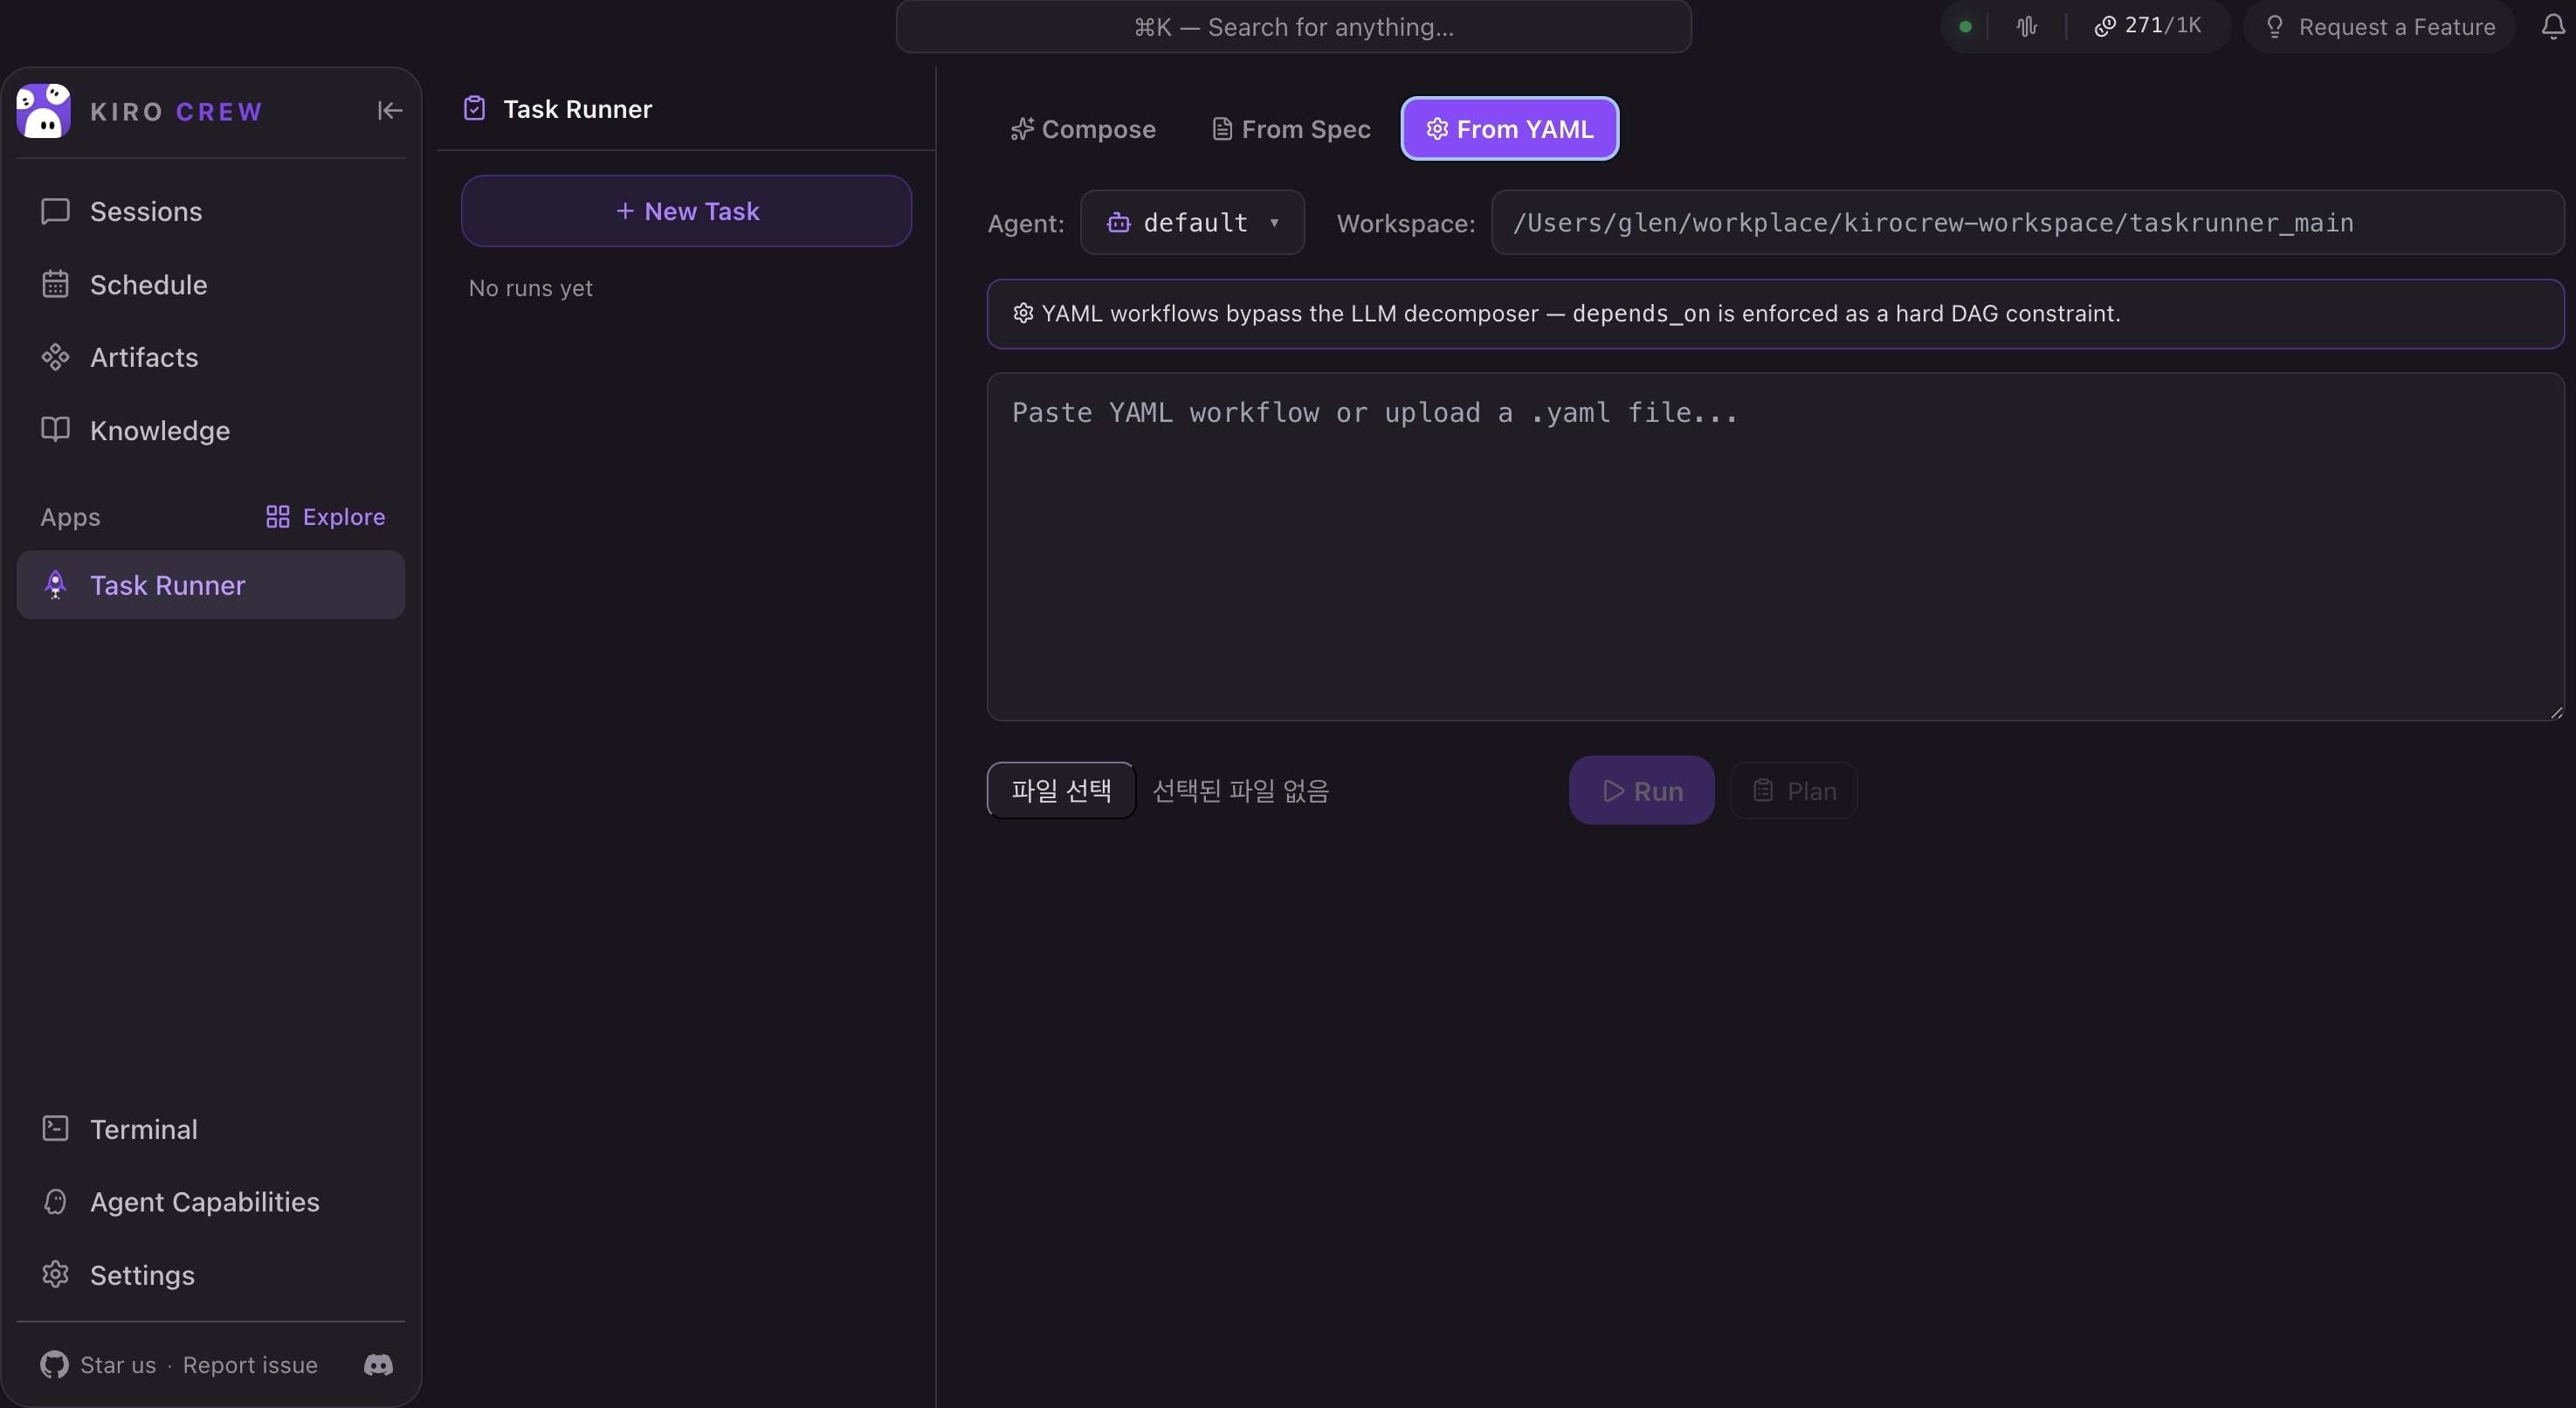Screen dimensions: 2576x1408
Task: Click the 파일 선택 file chooser button
Action: (1061, 790)
